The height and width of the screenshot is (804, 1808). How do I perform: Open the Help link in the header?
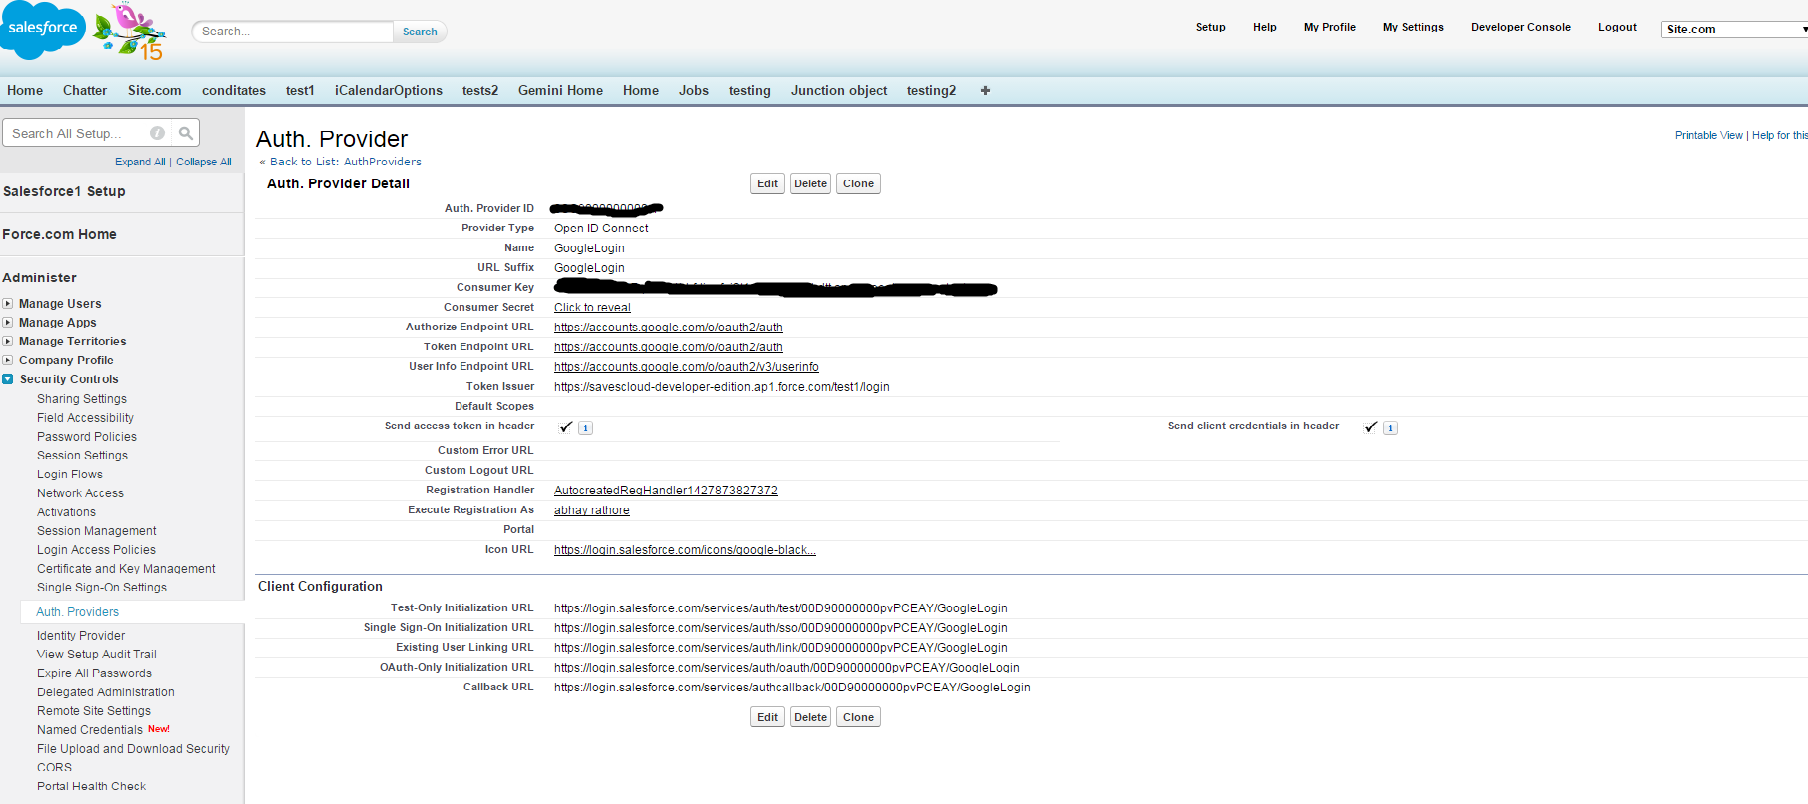pyautogui.click(x=1264, y=27)
